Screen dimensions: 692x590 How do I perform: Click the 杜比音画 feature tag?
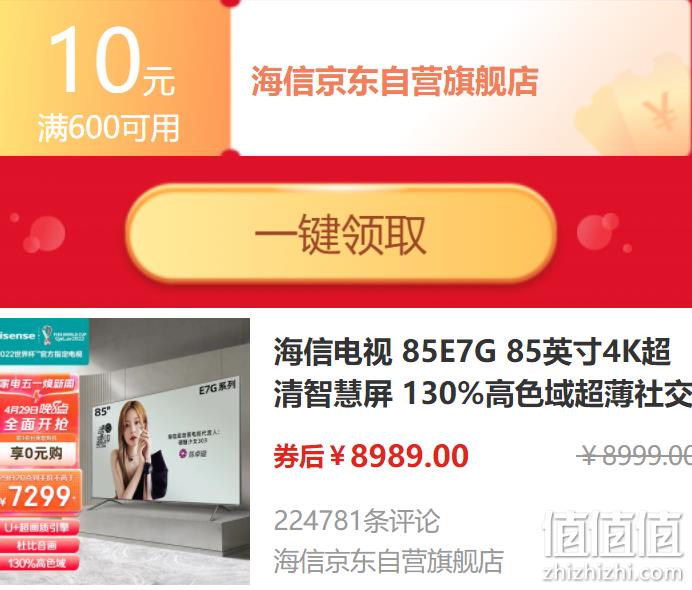click(39, 545)
